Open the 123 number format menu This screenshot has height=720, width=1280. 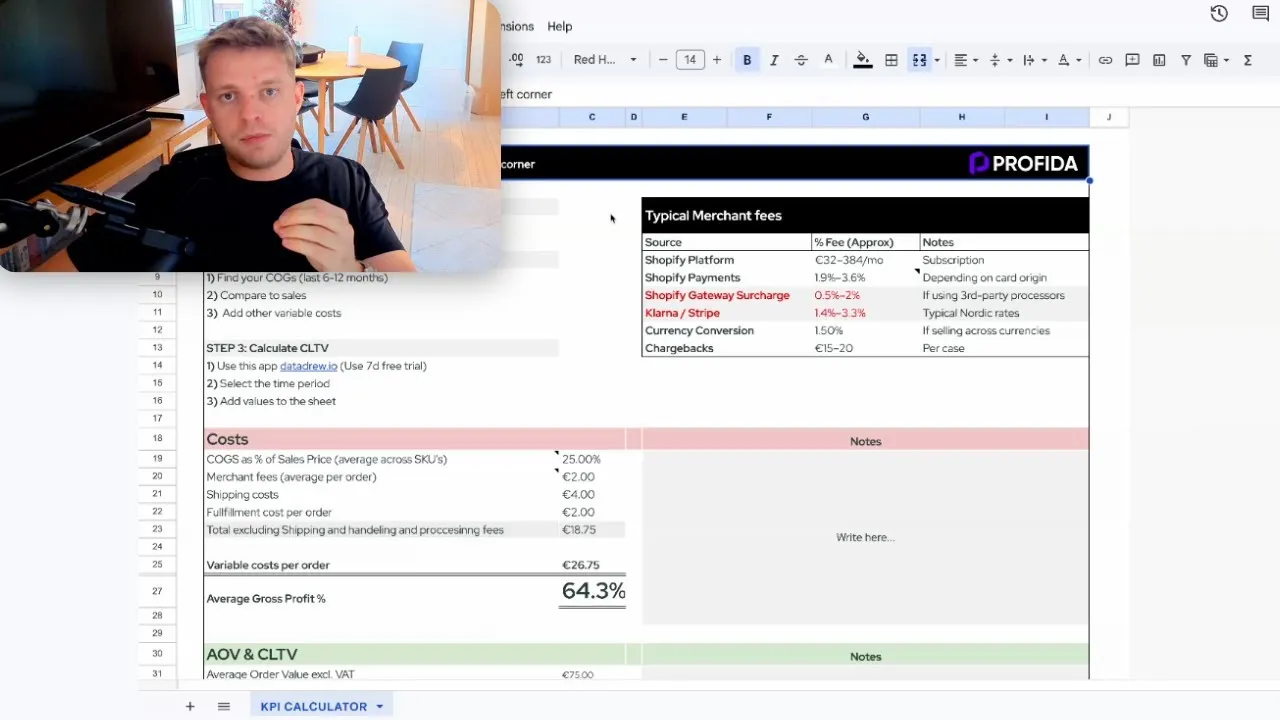click(x=543, y=60)
